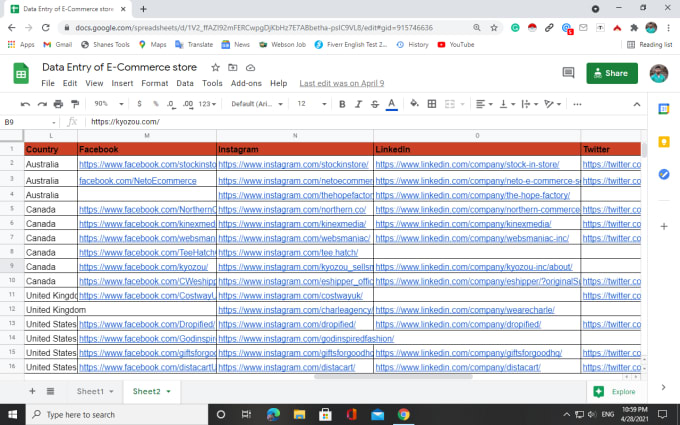Click Last edit was on April 9 link
680x425 pixels.
[x=342, y=83]
